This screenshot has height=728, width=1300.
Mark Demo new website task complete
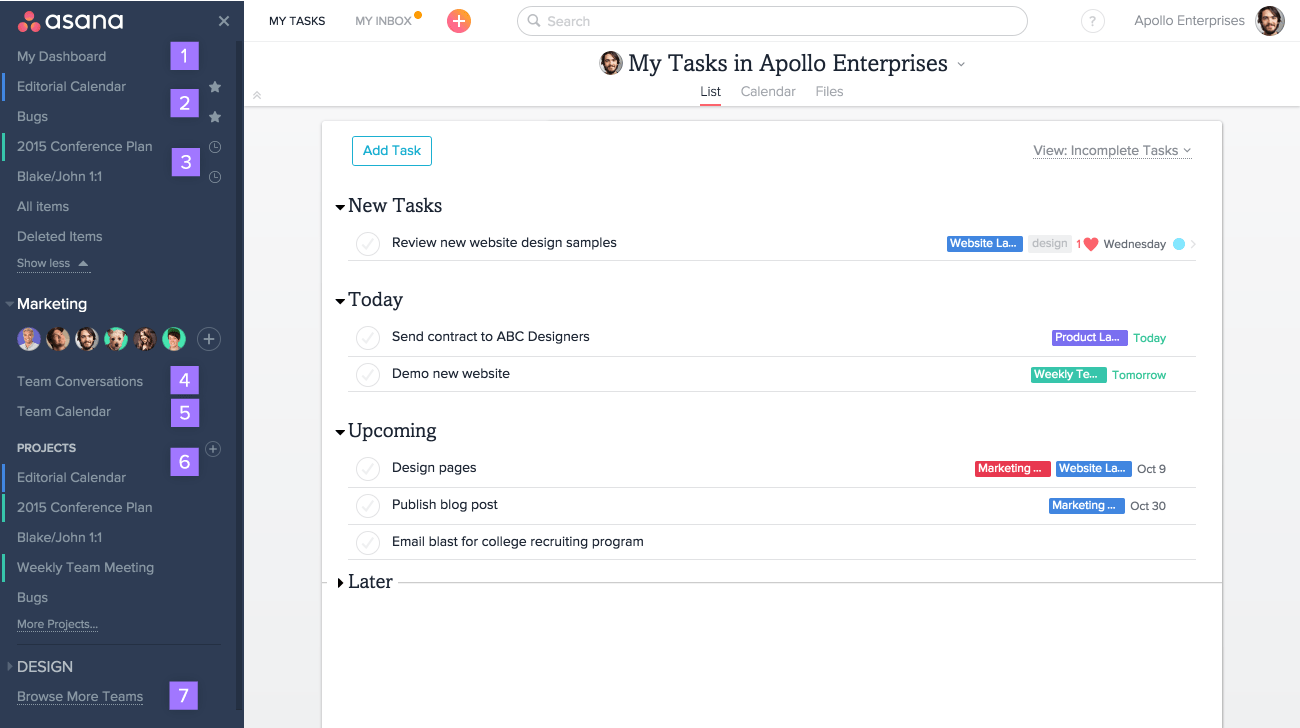click(x=368, y=374)
